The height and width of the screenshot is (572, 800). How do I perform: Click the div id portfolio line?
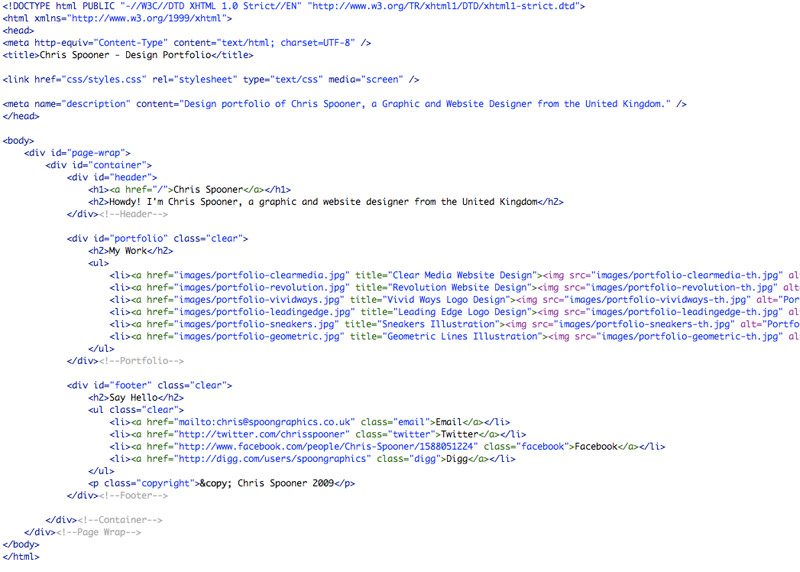[157, 239]
